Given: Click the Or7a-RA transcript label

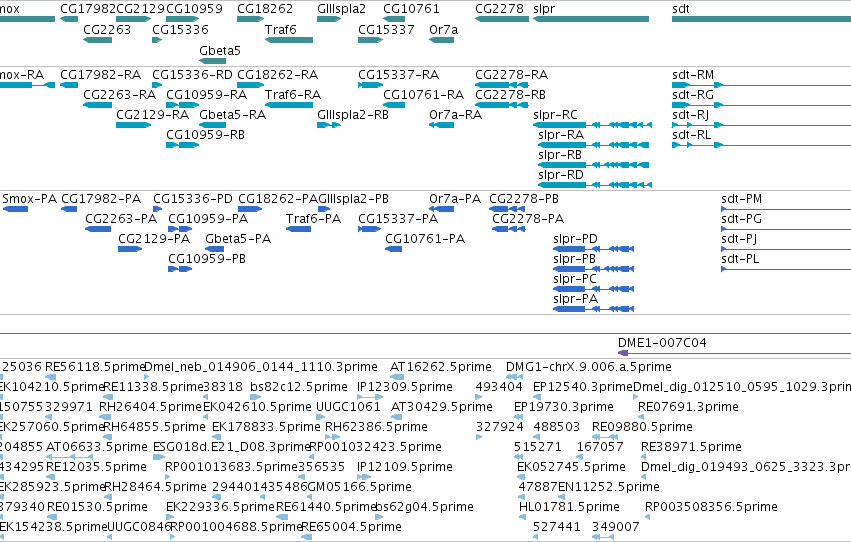Looking at the screenshot, I should (455, 114).
